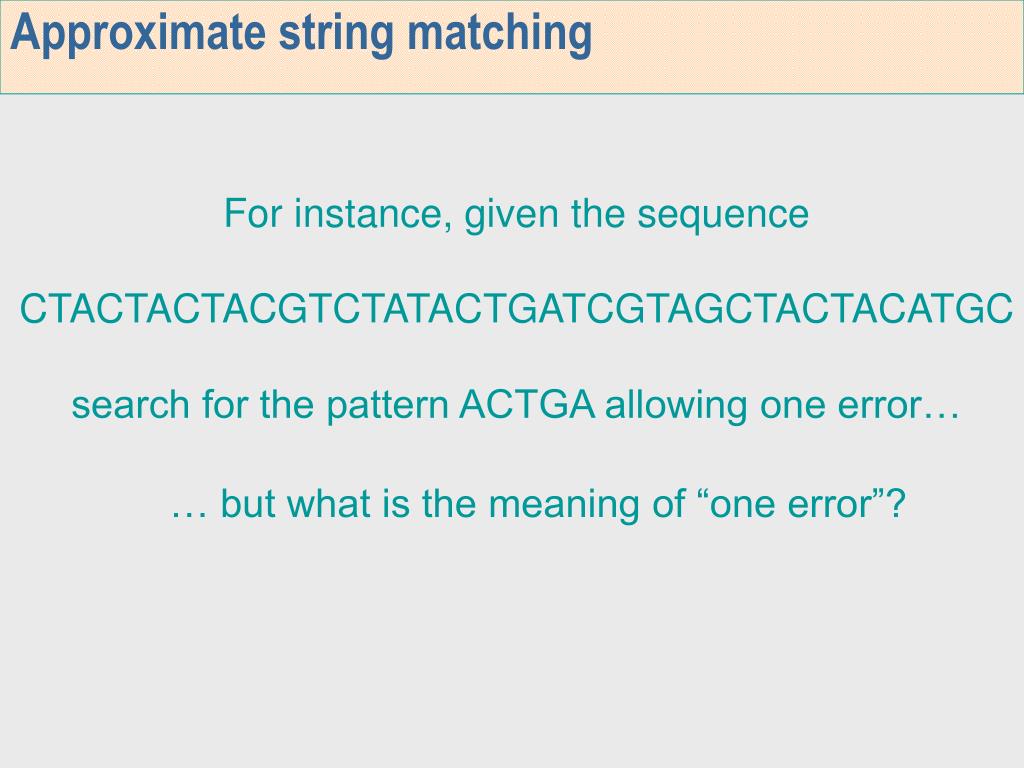Click the word 'string' in the title
The image size is (1024, 768).
click(x=336, y=34)
